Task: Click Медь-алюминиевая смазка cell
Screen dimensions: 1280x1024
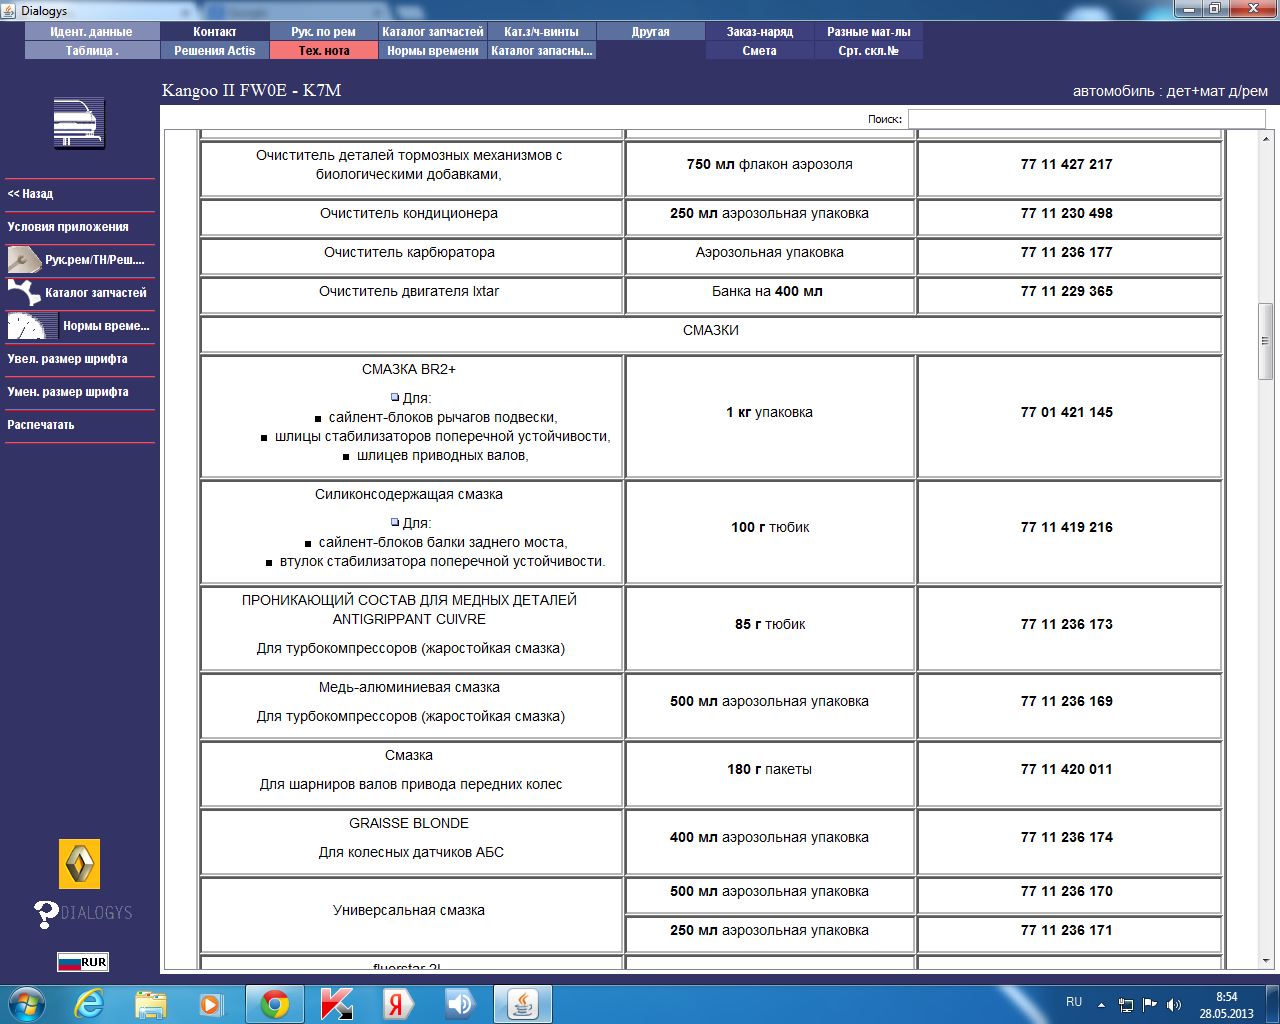Action: pyautogui.click(x=410, y=706)
